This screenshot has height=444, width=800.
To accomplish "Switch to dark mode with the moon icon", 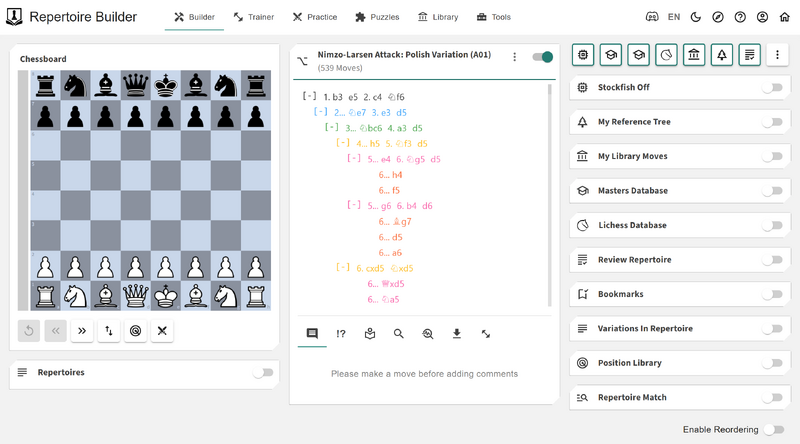I will tap(696, 17).
